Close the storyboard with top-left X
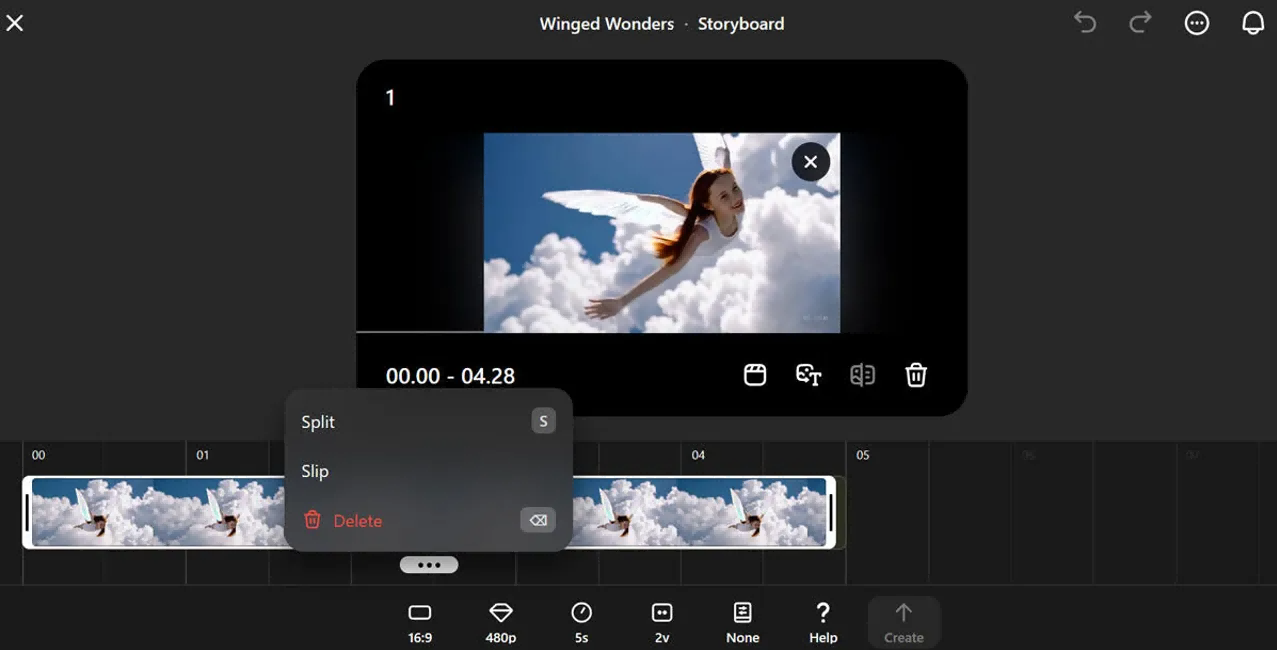 pyautogui.click(x=15, y=23)
